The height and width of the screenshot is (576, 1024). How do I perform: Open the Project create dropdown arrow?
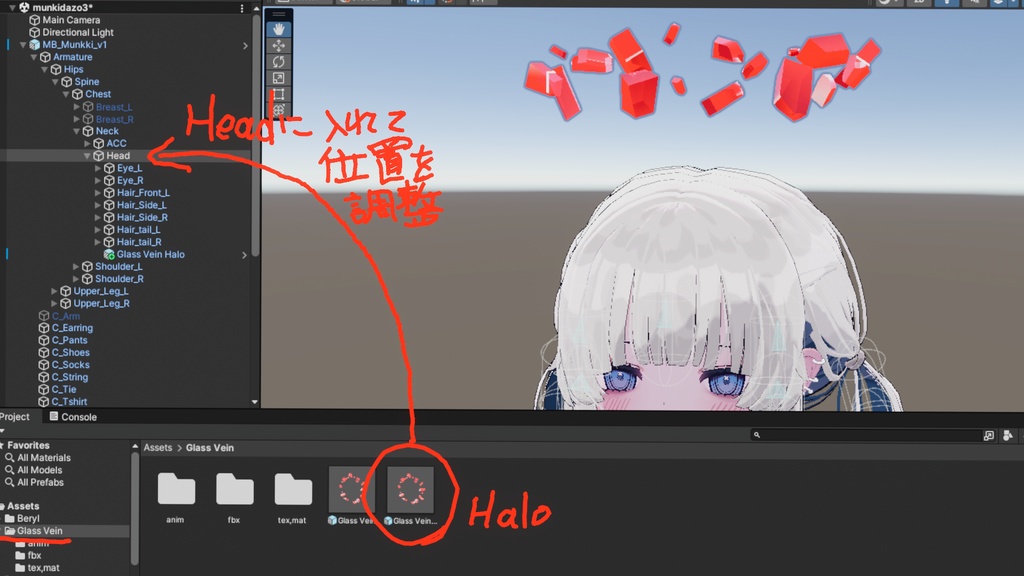click(x=3, y=431)
